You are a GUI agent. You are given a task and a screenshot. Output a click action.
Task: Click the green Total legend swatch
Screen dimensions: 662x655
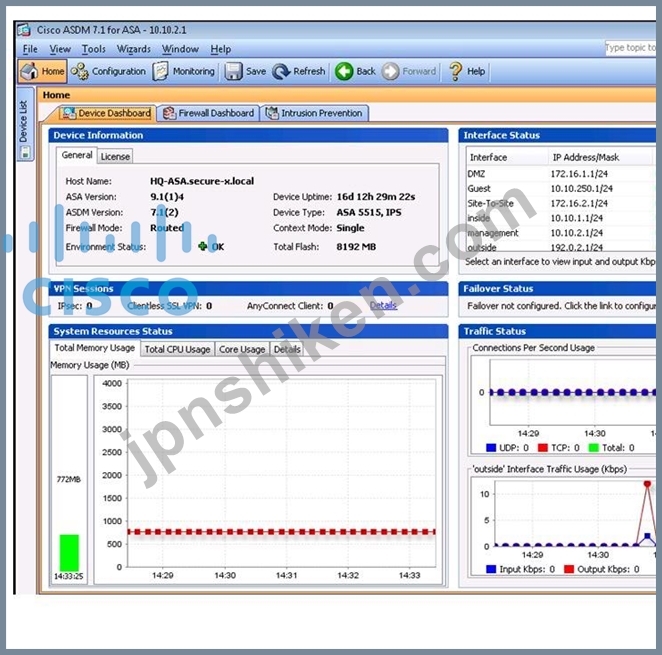[x=594, y=447]
